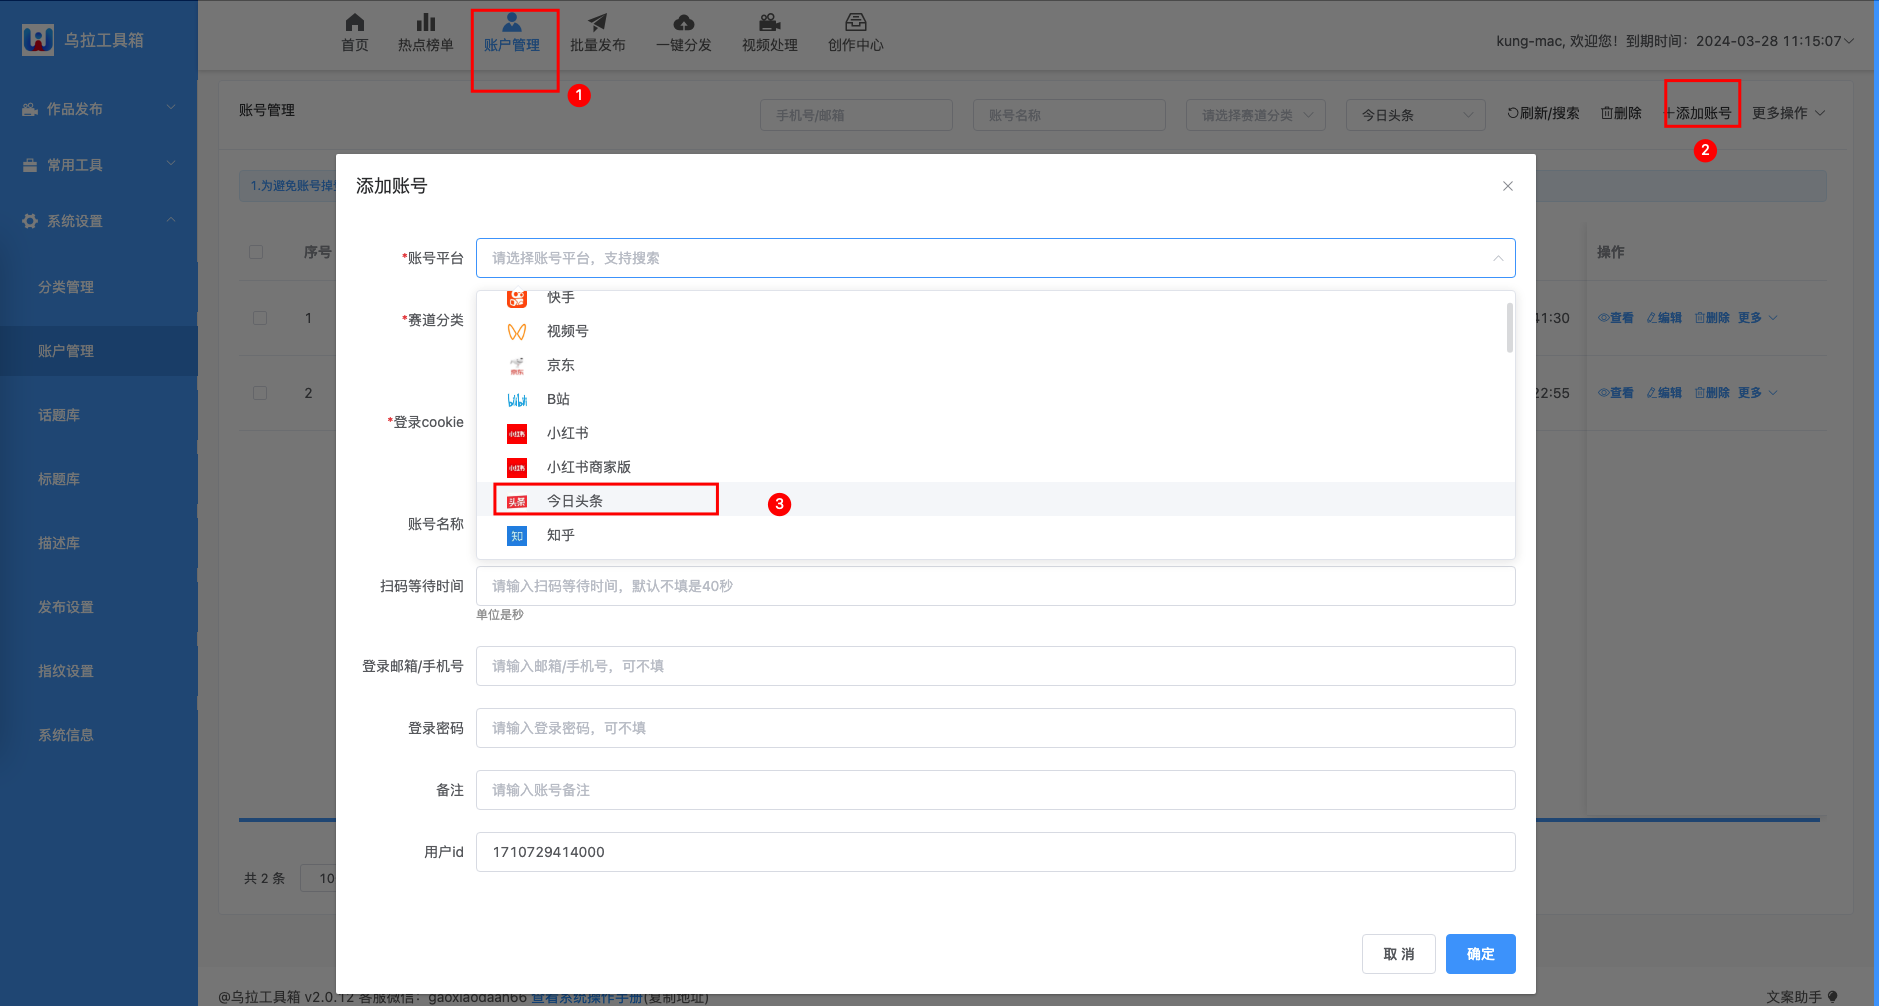The image size is (1879, 1006).
Task: Delete account in row 1
Action: point(1712,318)
